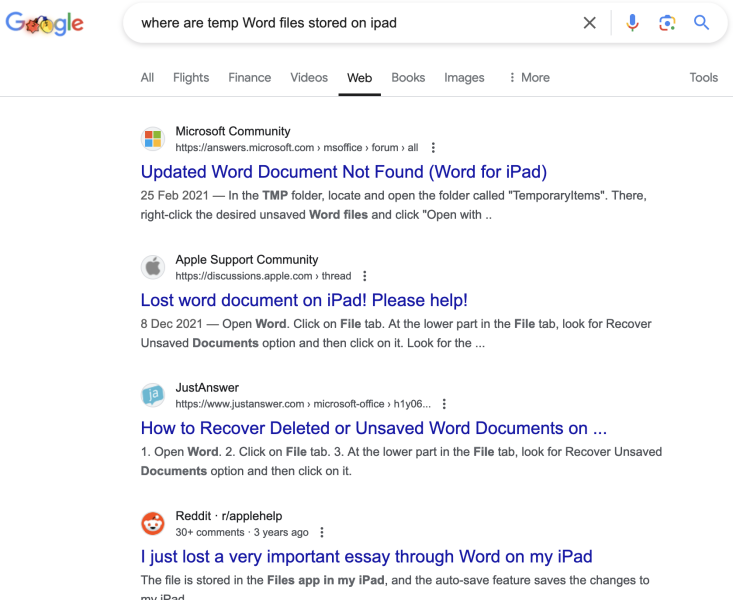Open options menu for Apple Support result
The width and height of the screenshot is (733, 600).
365,276
